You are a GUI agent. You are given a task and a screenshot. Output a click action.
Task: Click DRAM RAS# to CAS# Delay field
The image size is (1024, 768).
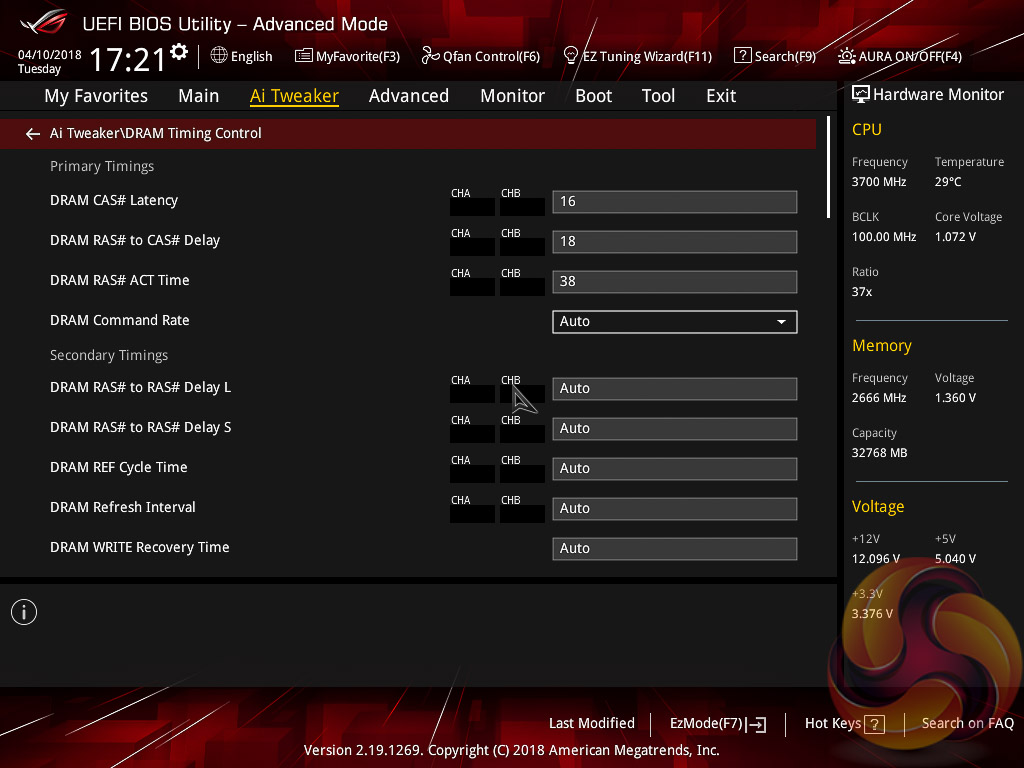(x=675, y=242)
